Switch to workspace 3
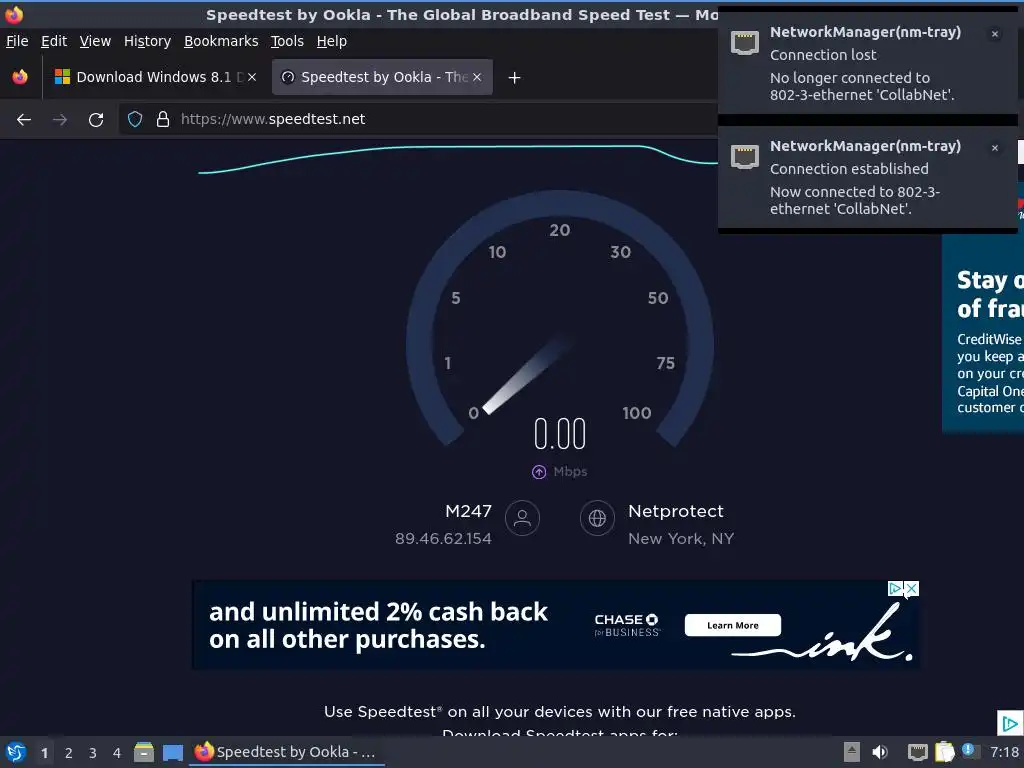Screen dimensions: 1024x768 pyautogui.click(x=93, y=753)
